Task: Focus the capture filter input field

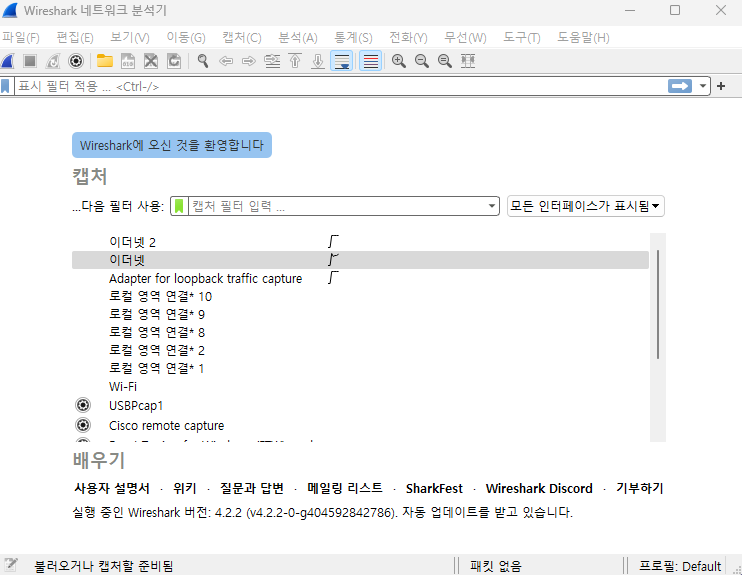Action: 337,206
